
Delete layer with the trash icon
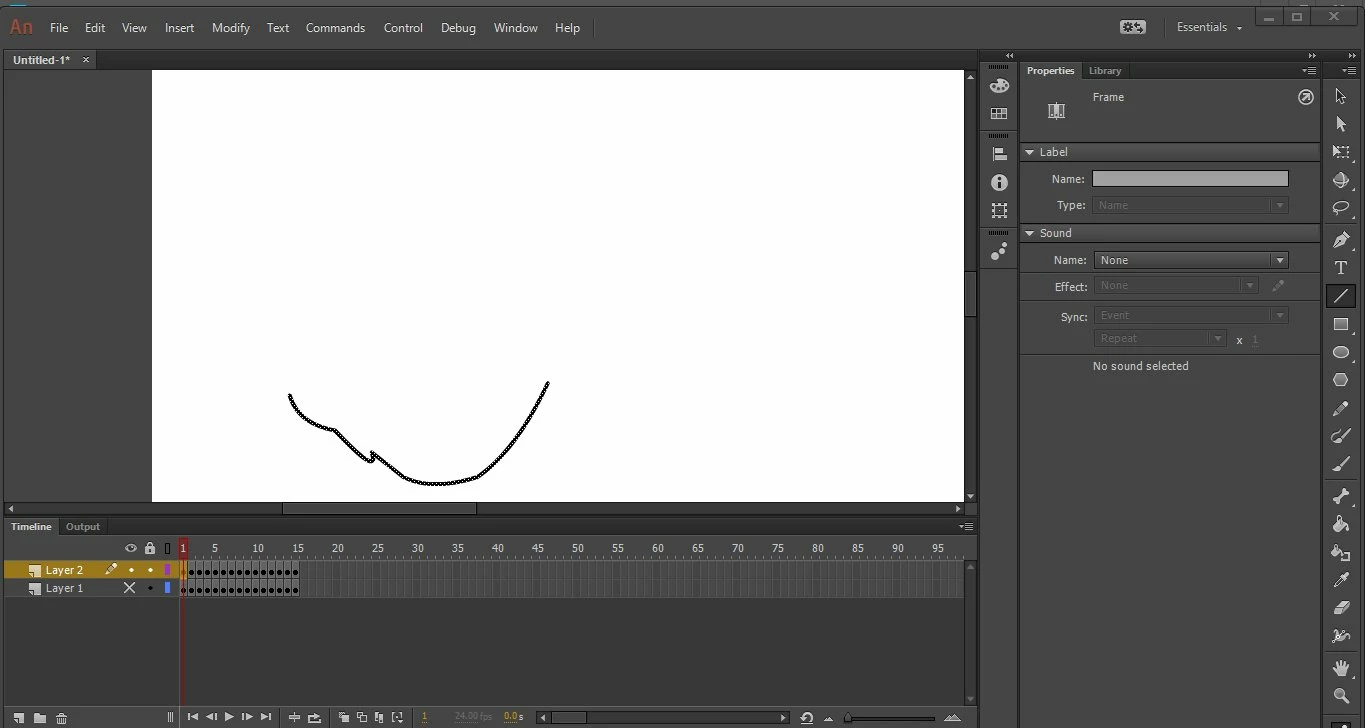61,718
